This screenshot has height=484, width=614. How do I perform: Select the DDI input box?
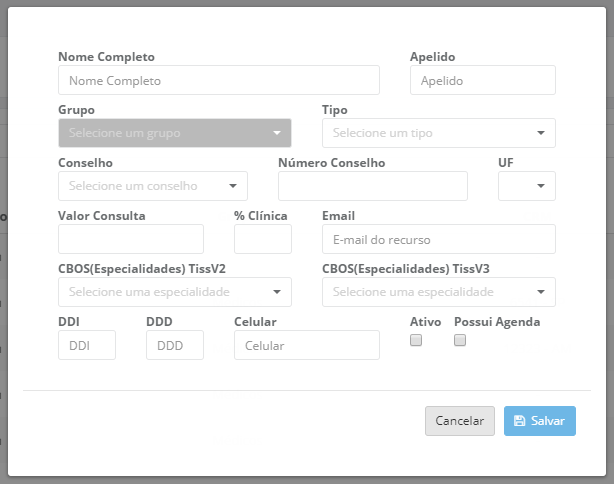(x=87, y=345)
